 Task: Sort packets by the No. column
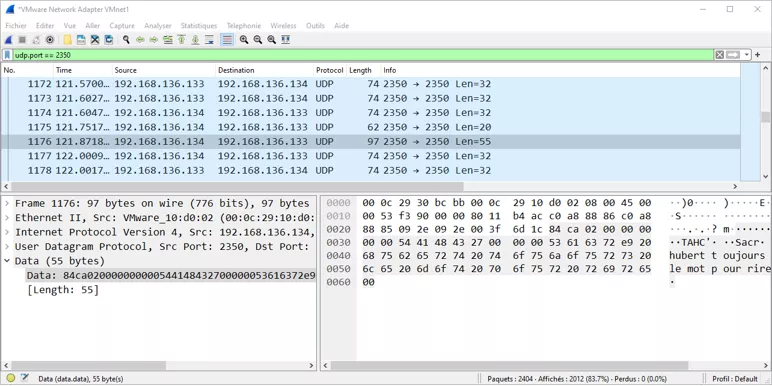(27, 70)
